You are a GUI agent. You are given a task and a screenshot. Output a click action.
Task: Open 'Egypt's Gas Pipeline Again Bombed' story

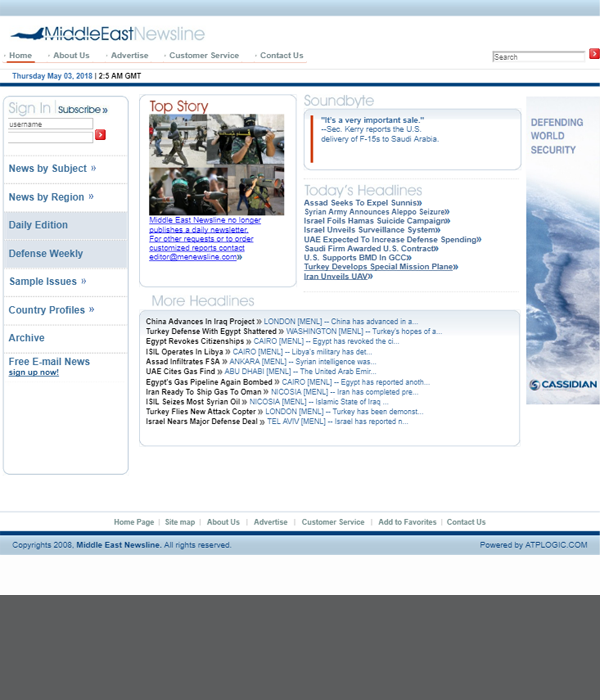[x=209, y=382]
